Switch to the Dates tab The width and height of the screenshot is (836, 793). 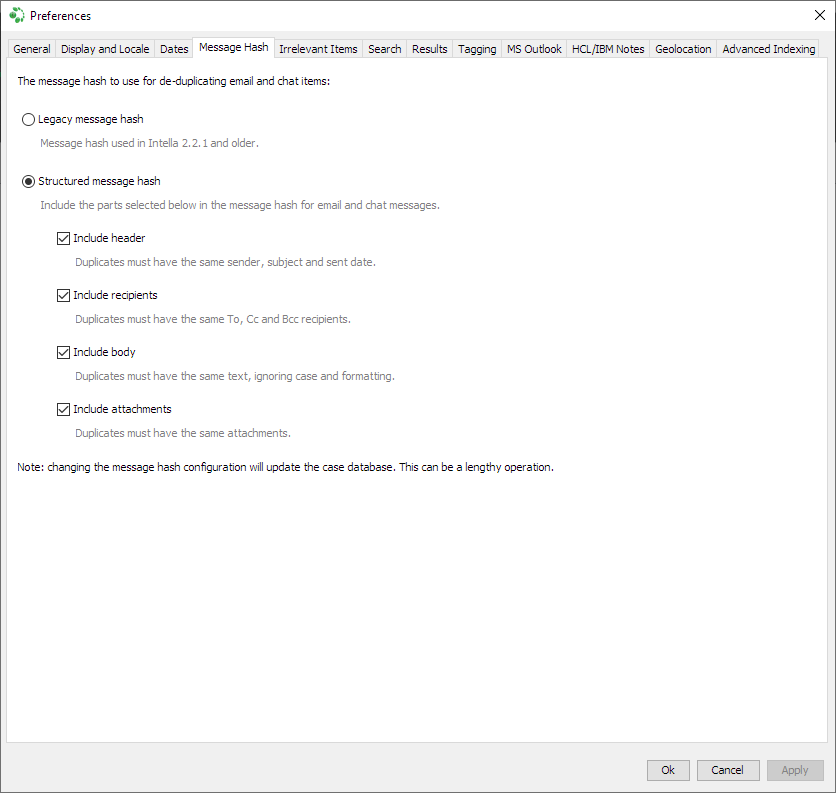pyautogui.click(x=173, y=48)
